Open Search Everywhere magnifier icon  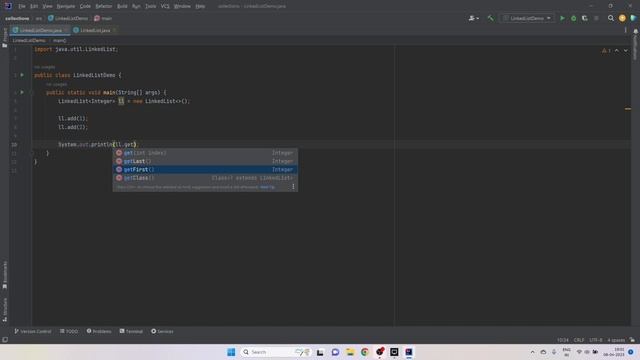point(611,18)
